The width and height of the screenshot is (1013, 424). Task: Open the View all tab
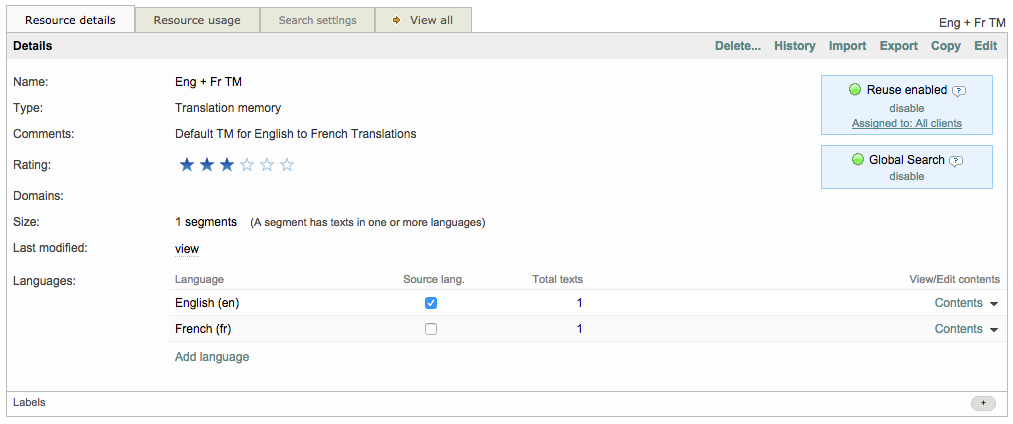423,20
